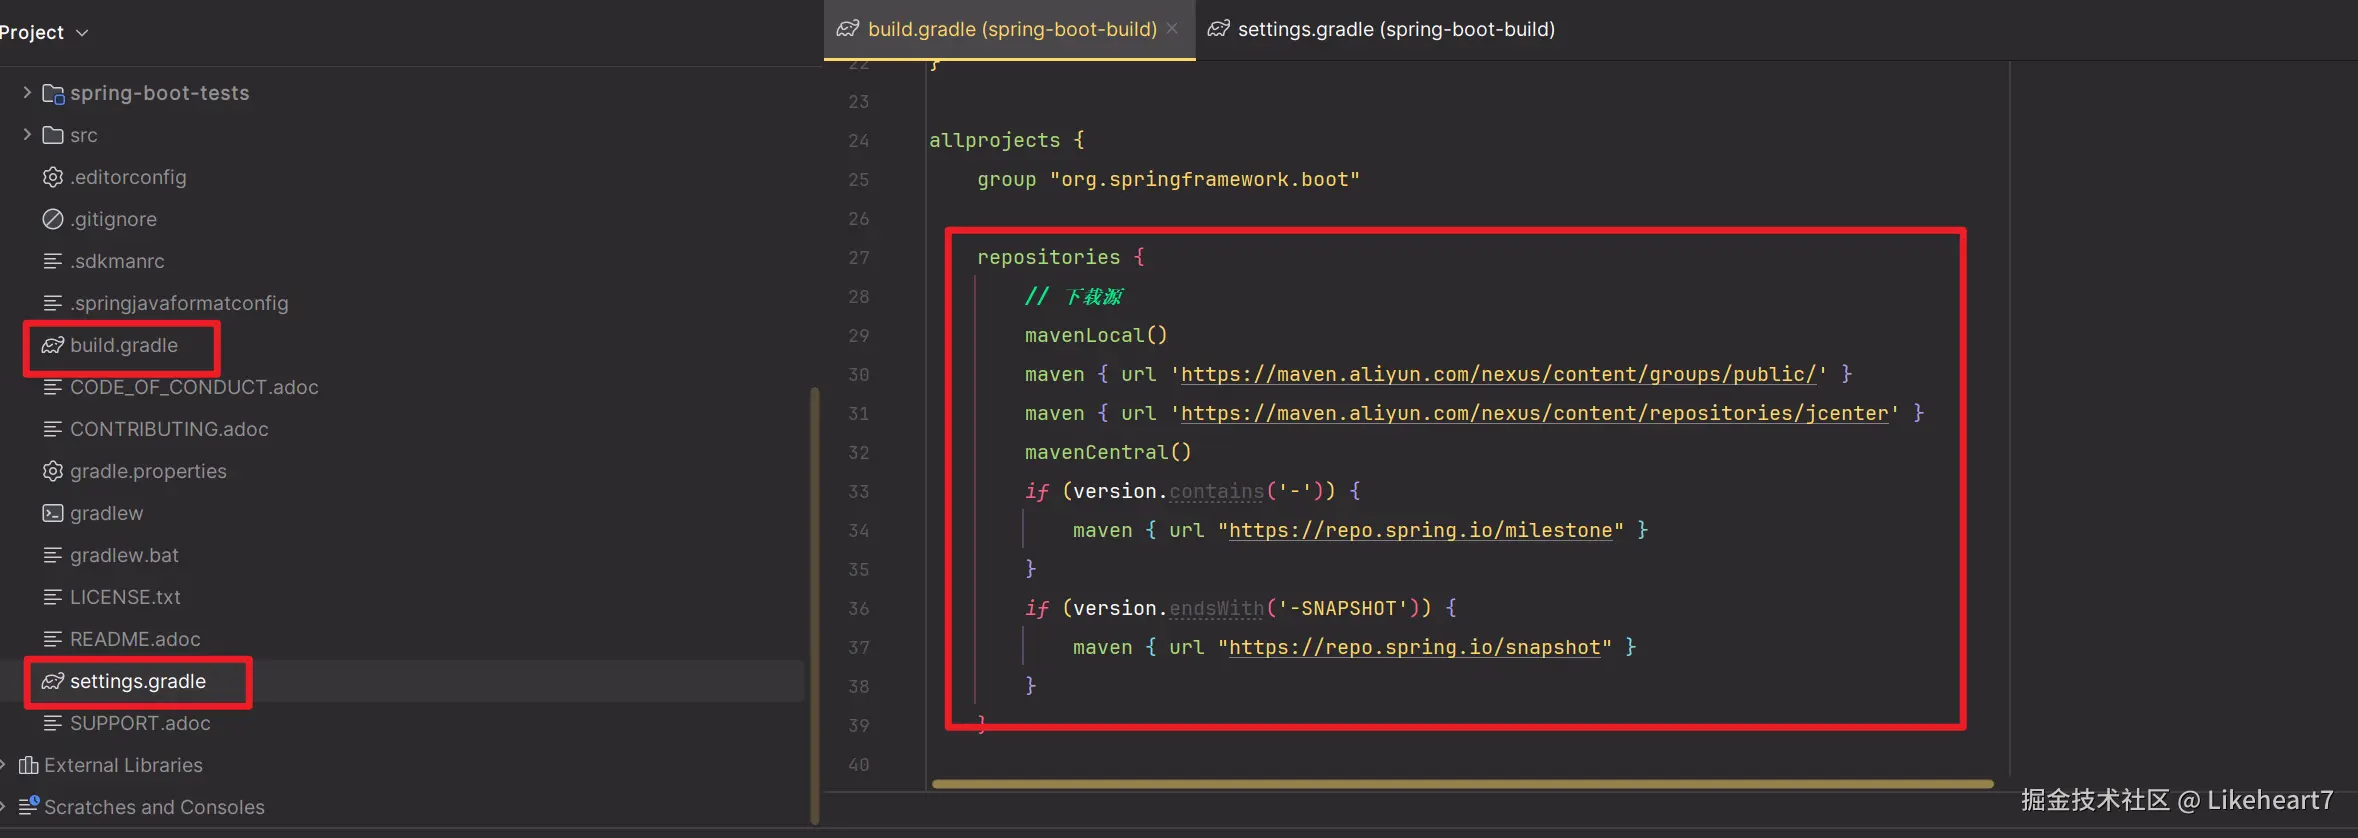Image resolution: width=2358 pixels, height=838 pixels.
Task: Click the spring-boot-tests module folder icon
Action: click(x=53, y=93)
